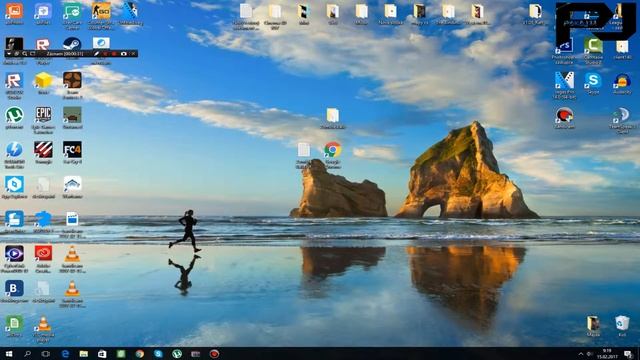Open taskbar search
The image size is (640, 360).
pos(27,354)
